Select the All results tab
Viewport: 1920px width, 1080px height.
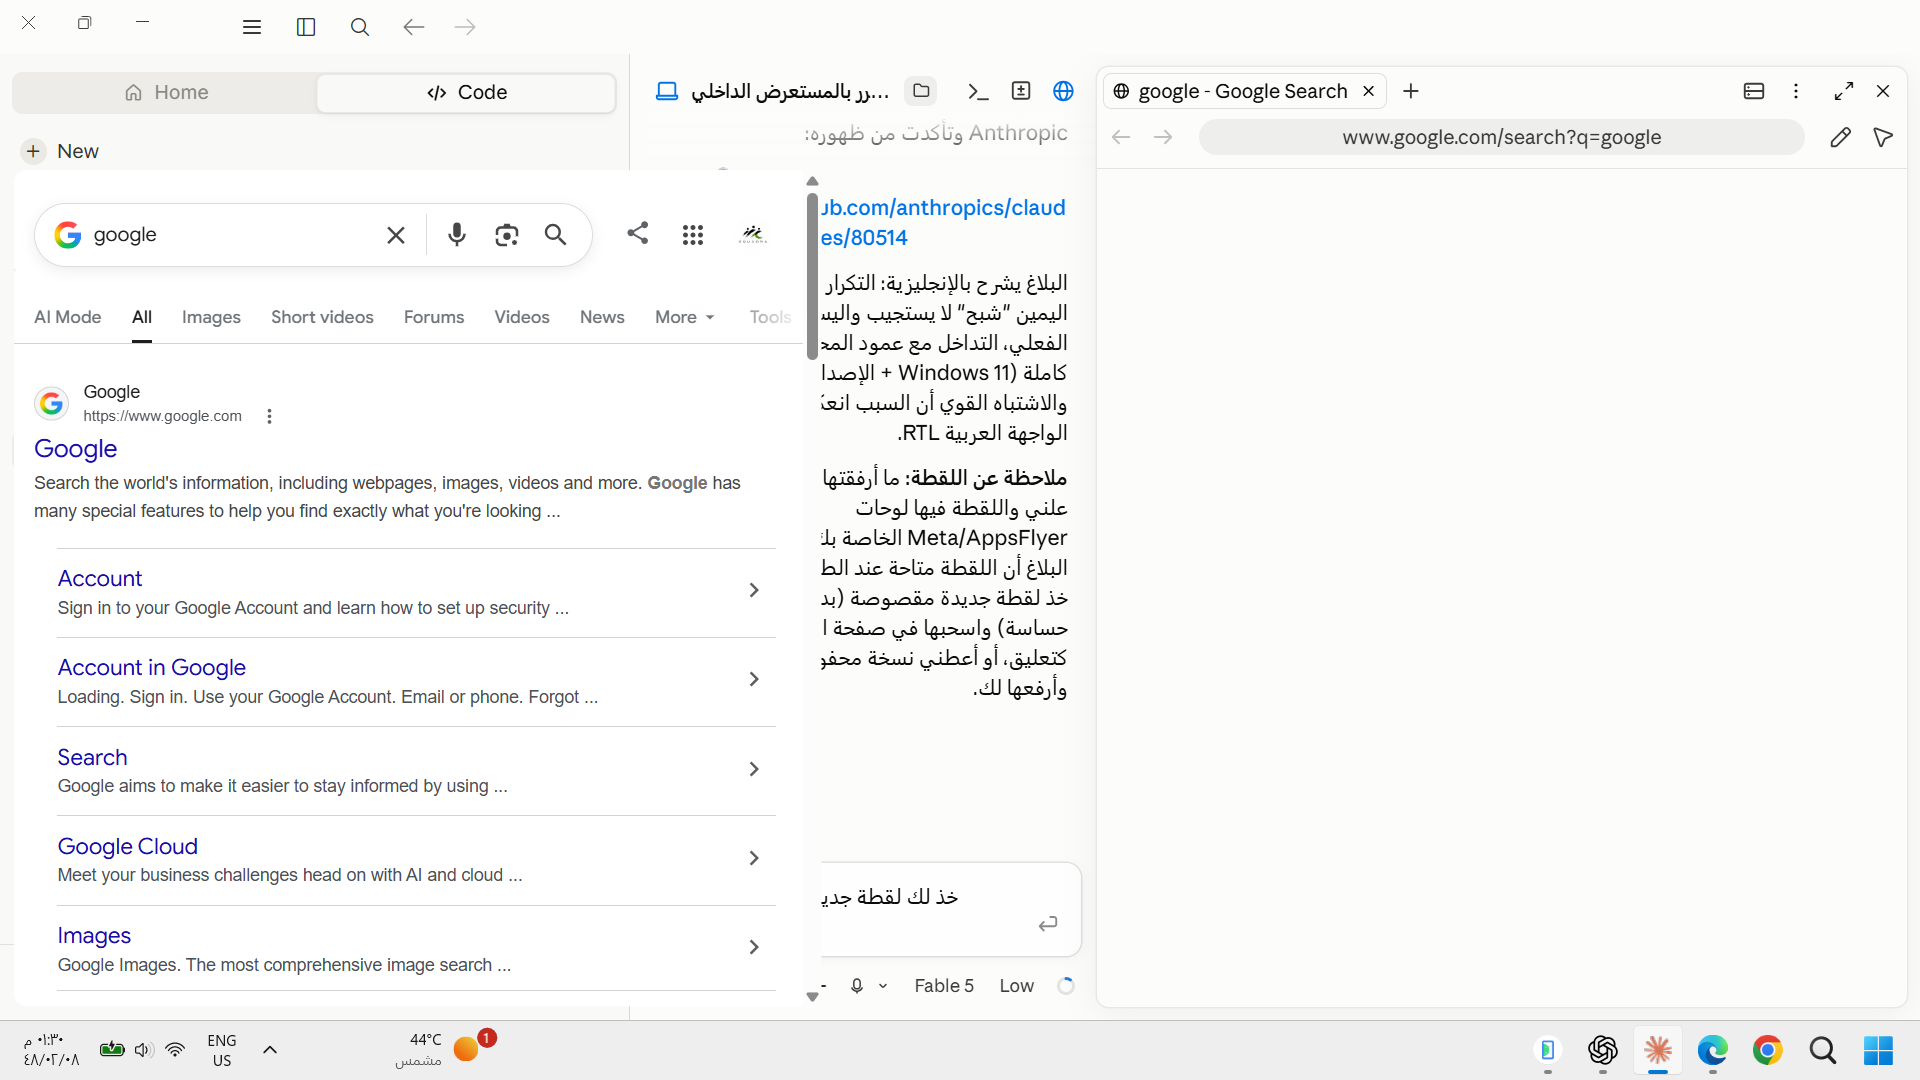142,317
